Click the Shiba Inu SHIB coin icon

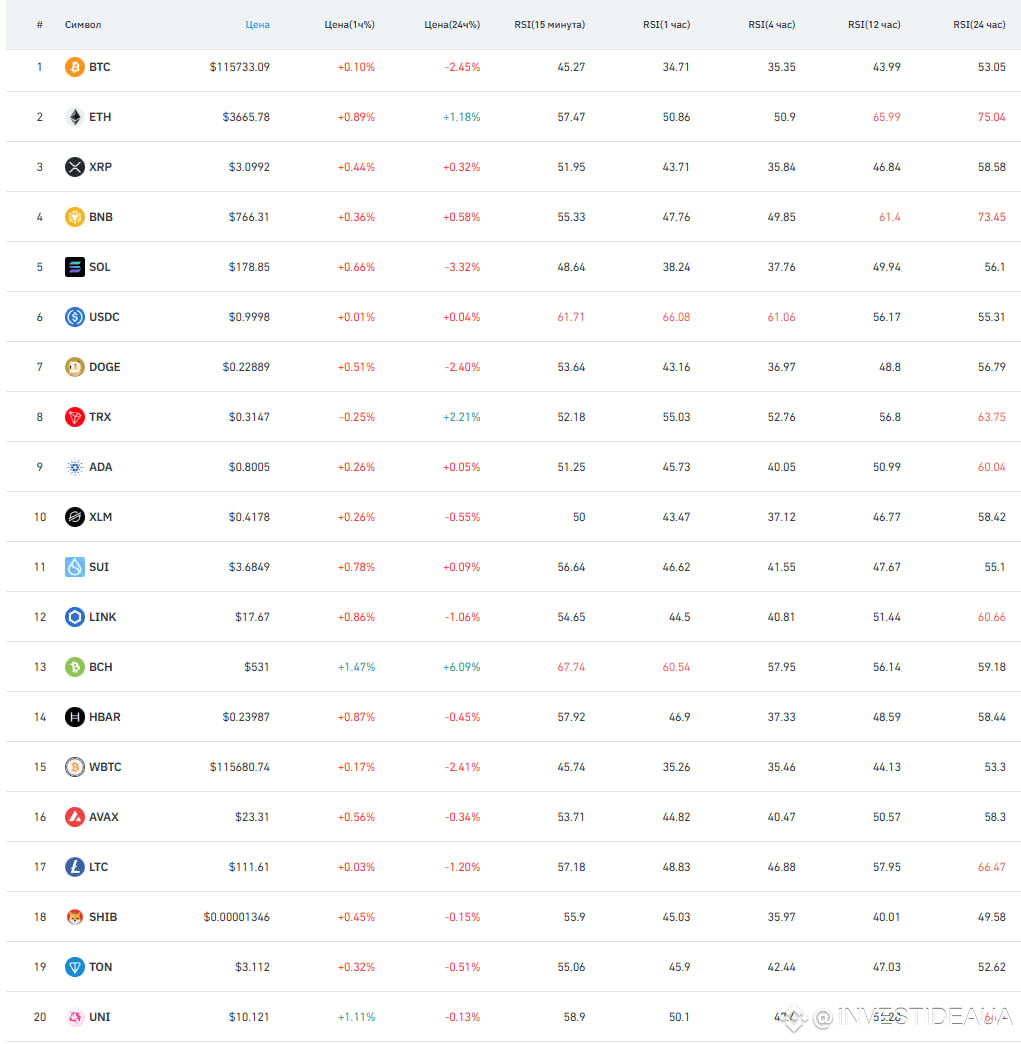(x=75, y=917)
